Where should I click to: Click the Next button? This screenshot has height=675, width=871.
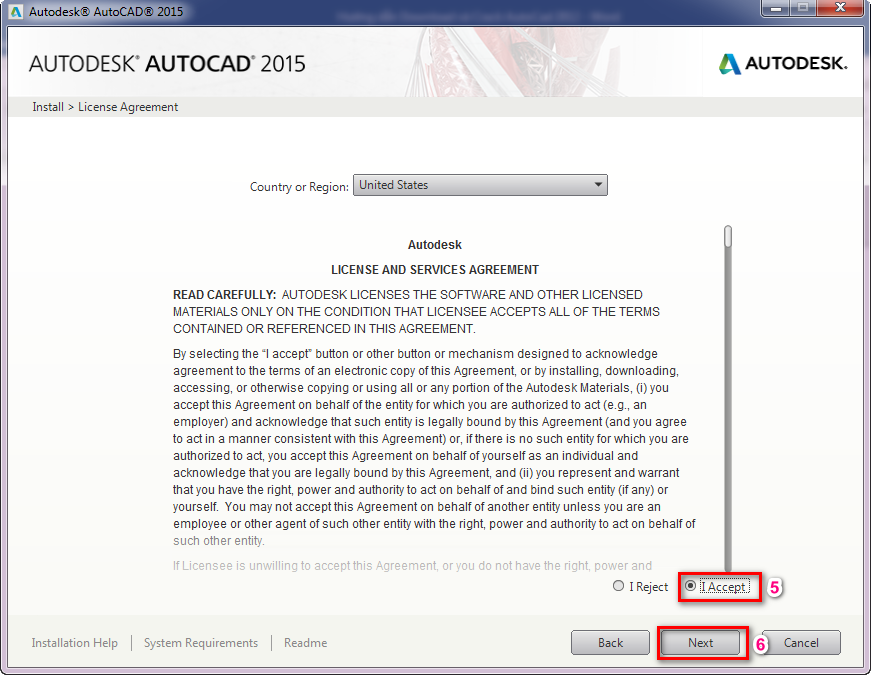pyautogui.click(x=700, y=643)
